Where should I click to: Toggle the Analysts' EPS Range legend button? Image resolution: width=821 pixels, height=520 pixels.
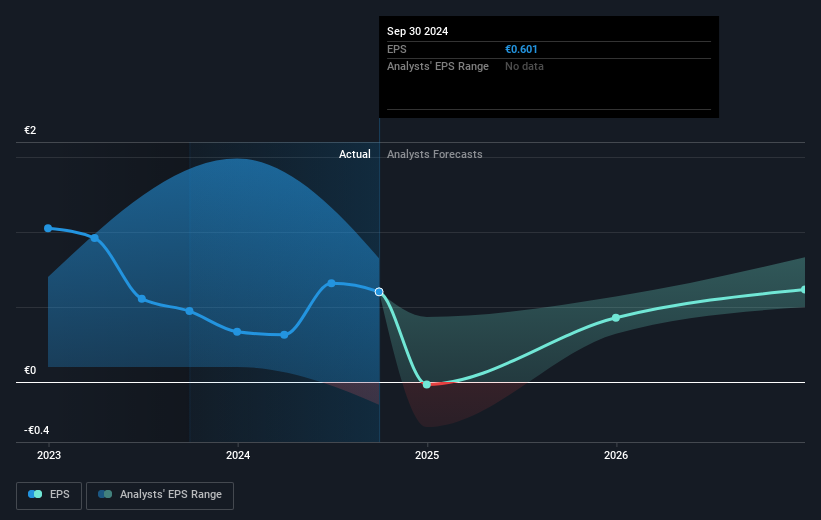coord(160,495)
